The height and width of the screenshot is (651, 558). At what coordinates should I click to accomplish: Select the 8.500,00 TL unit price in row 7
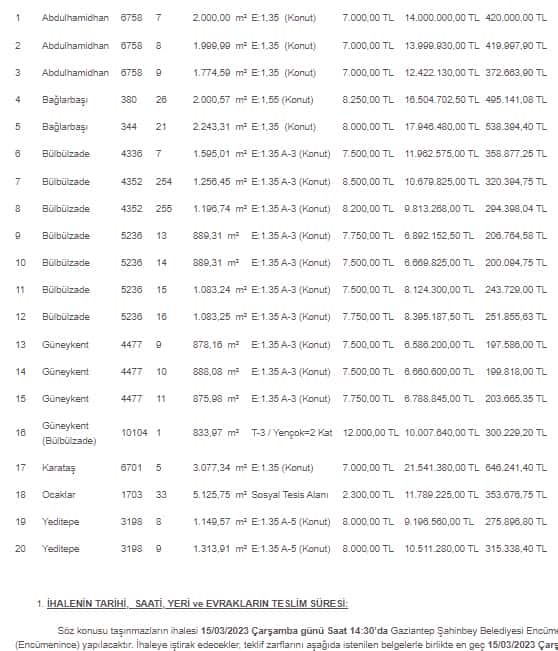(x=368, y=181)
